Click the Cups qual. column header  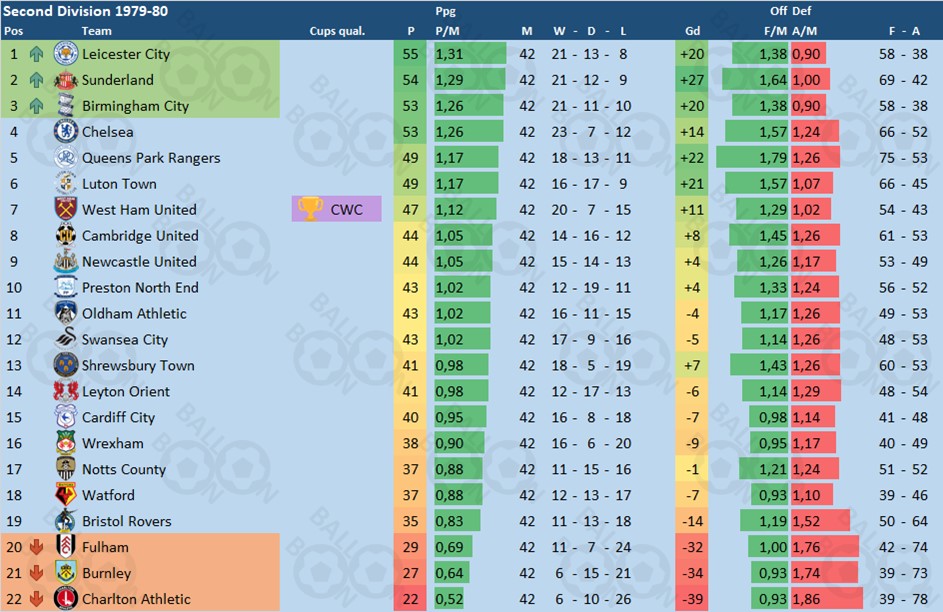point(337,31)
